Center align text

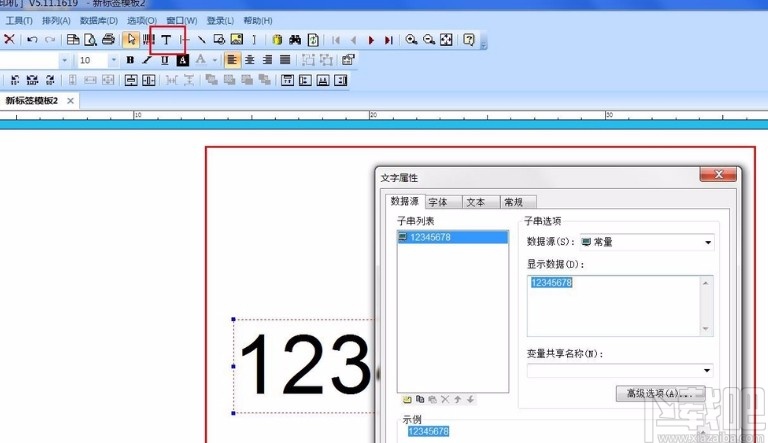pos(250,60)
